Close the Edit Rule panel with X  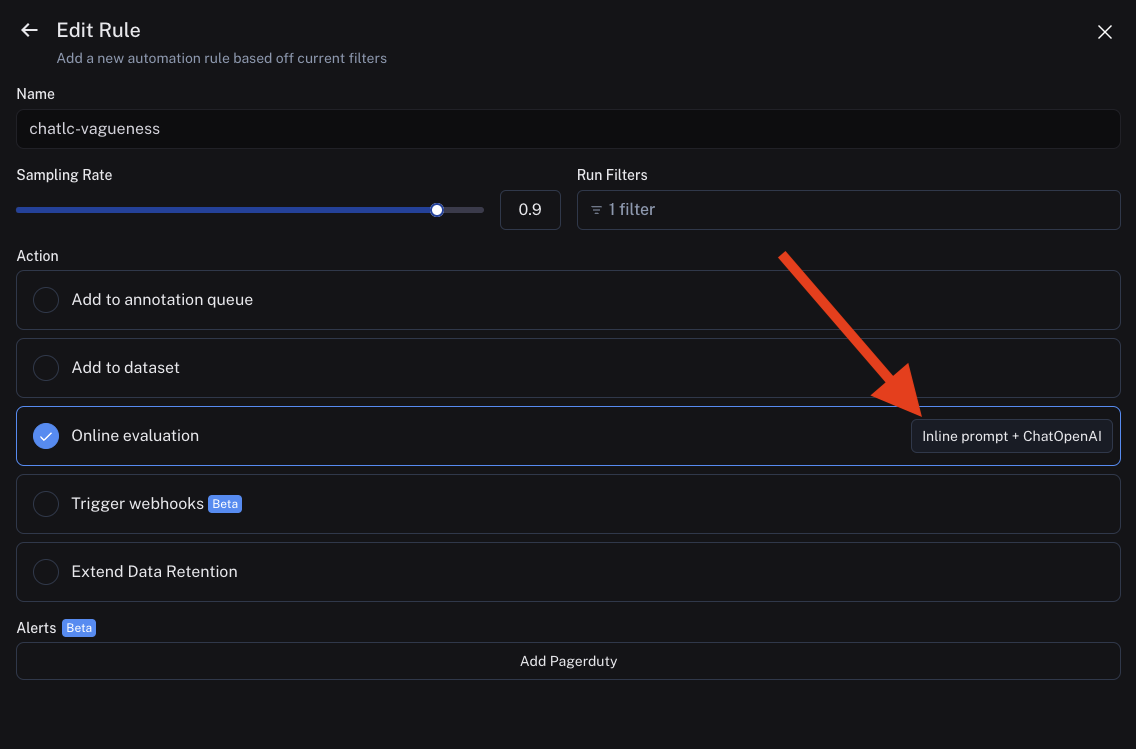pos(1104,32)
